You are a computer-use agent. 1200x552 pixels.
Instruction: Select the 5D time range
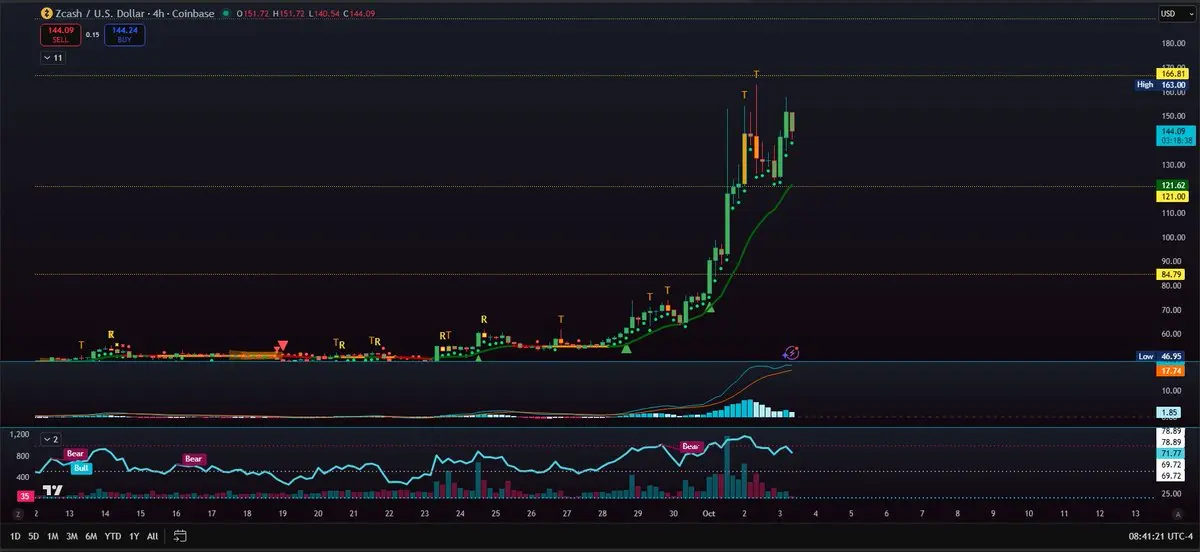(x=35, y=537)
